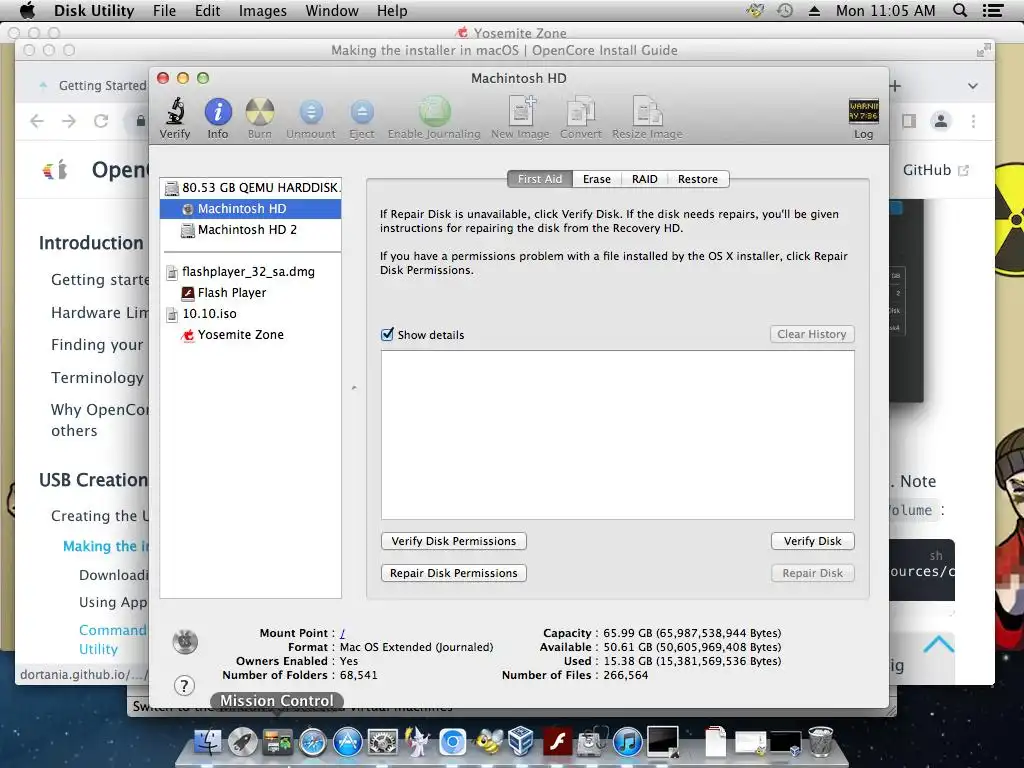This screenshot has width=1024, height=768.
Task: Select flashplayer_32_sa.dmg in sidebar
Action: (251, 271)
